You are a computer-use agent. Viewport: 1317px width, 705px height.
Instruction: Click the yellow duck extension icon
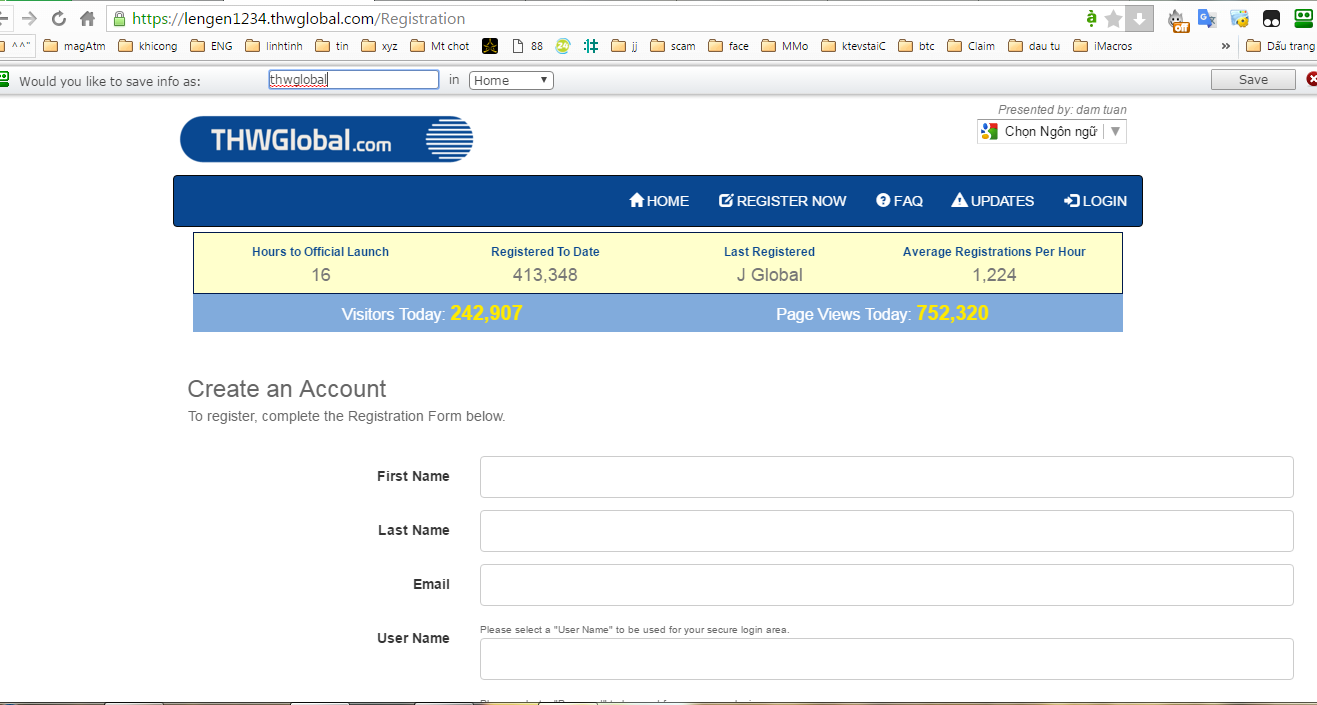[1240, 18]
